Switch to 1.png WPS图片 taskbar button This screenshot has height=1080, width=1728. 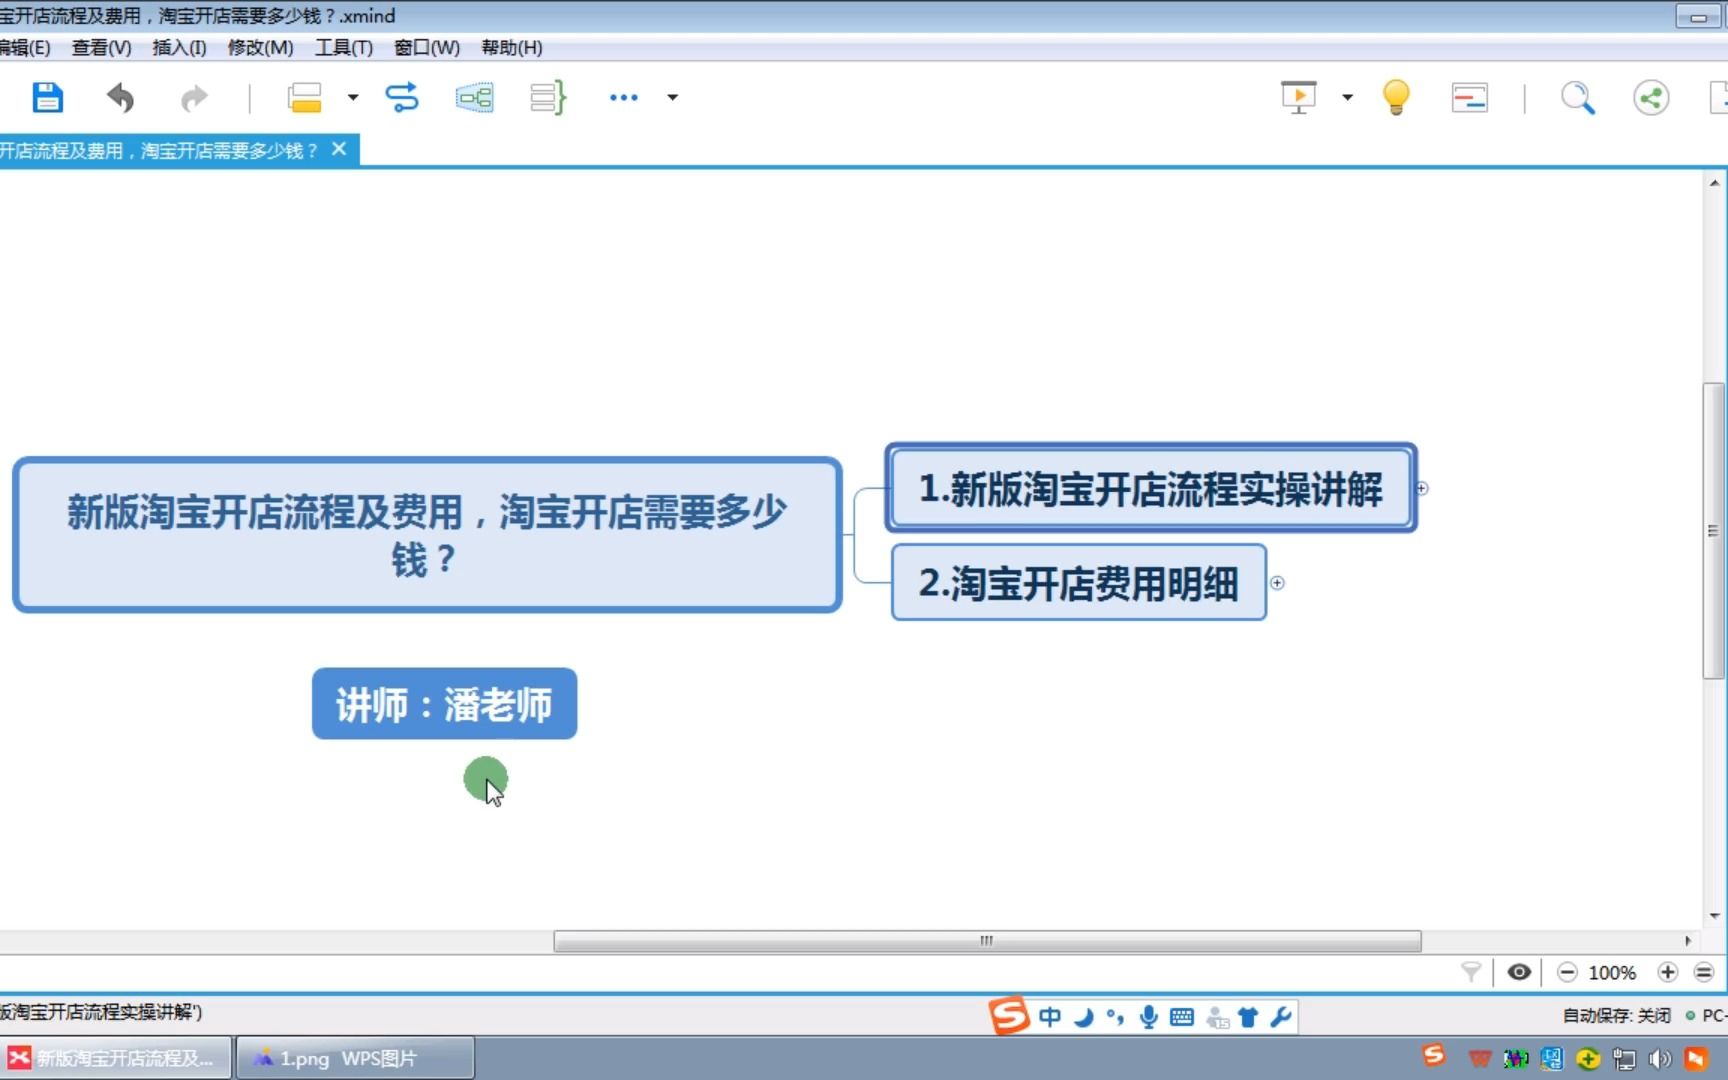[355, 1058]
